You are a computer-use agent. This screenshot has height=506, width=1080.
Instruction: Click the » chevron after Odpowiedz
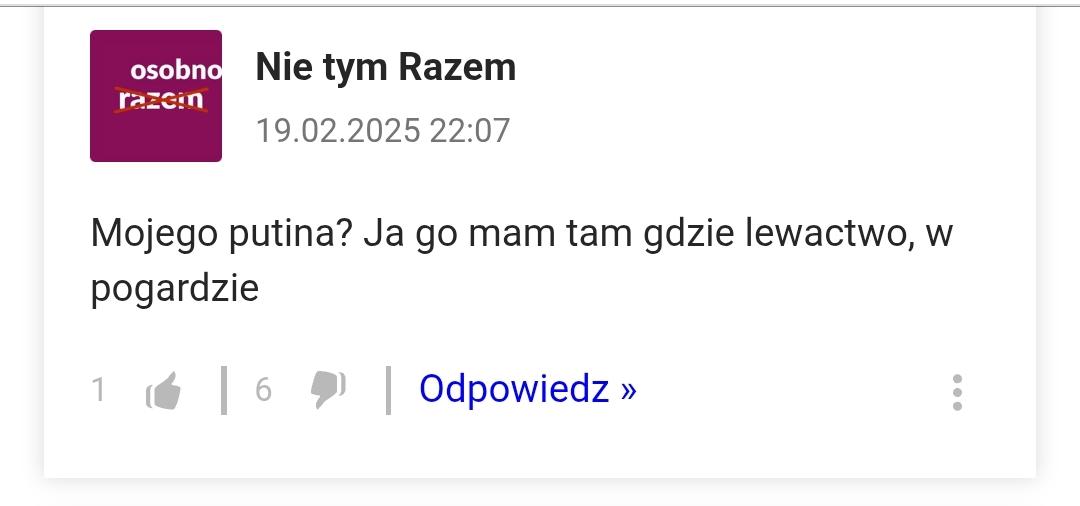point(628,390)
